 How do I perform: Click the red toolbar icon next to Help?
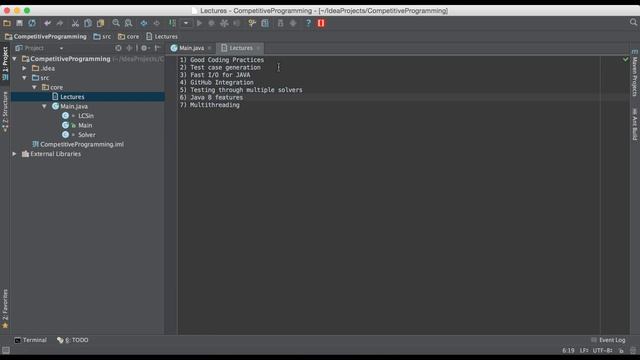click(x=321, y=23)
